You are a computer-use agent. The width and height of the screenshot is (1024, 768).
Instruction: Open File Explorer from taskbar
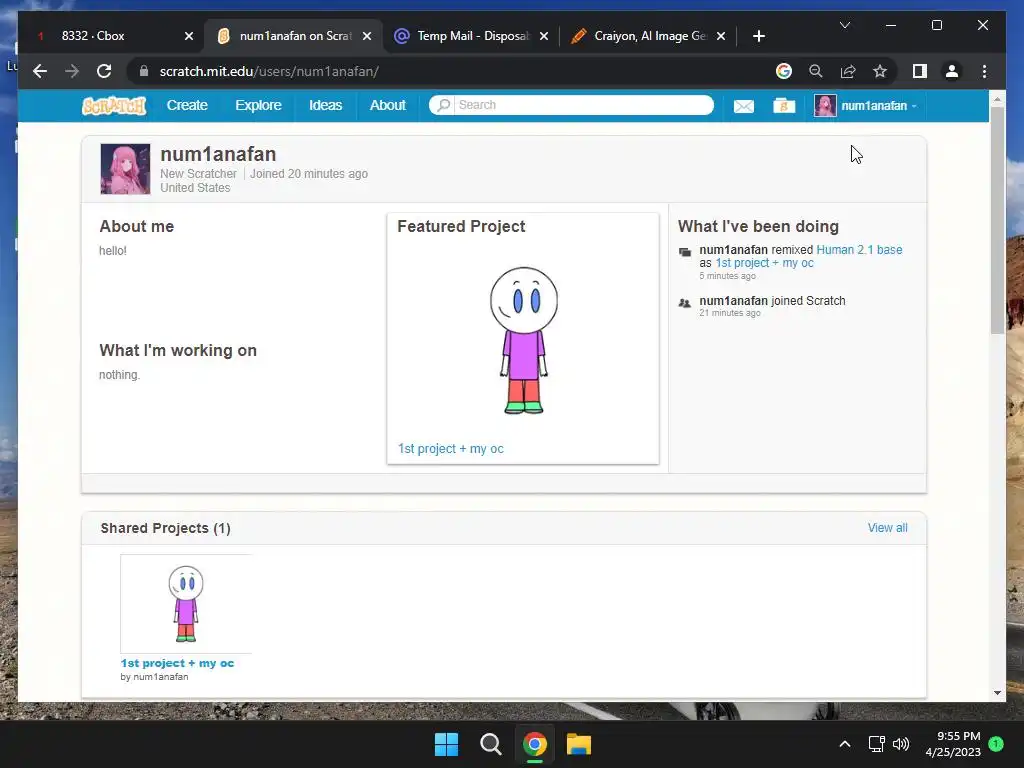579,744
